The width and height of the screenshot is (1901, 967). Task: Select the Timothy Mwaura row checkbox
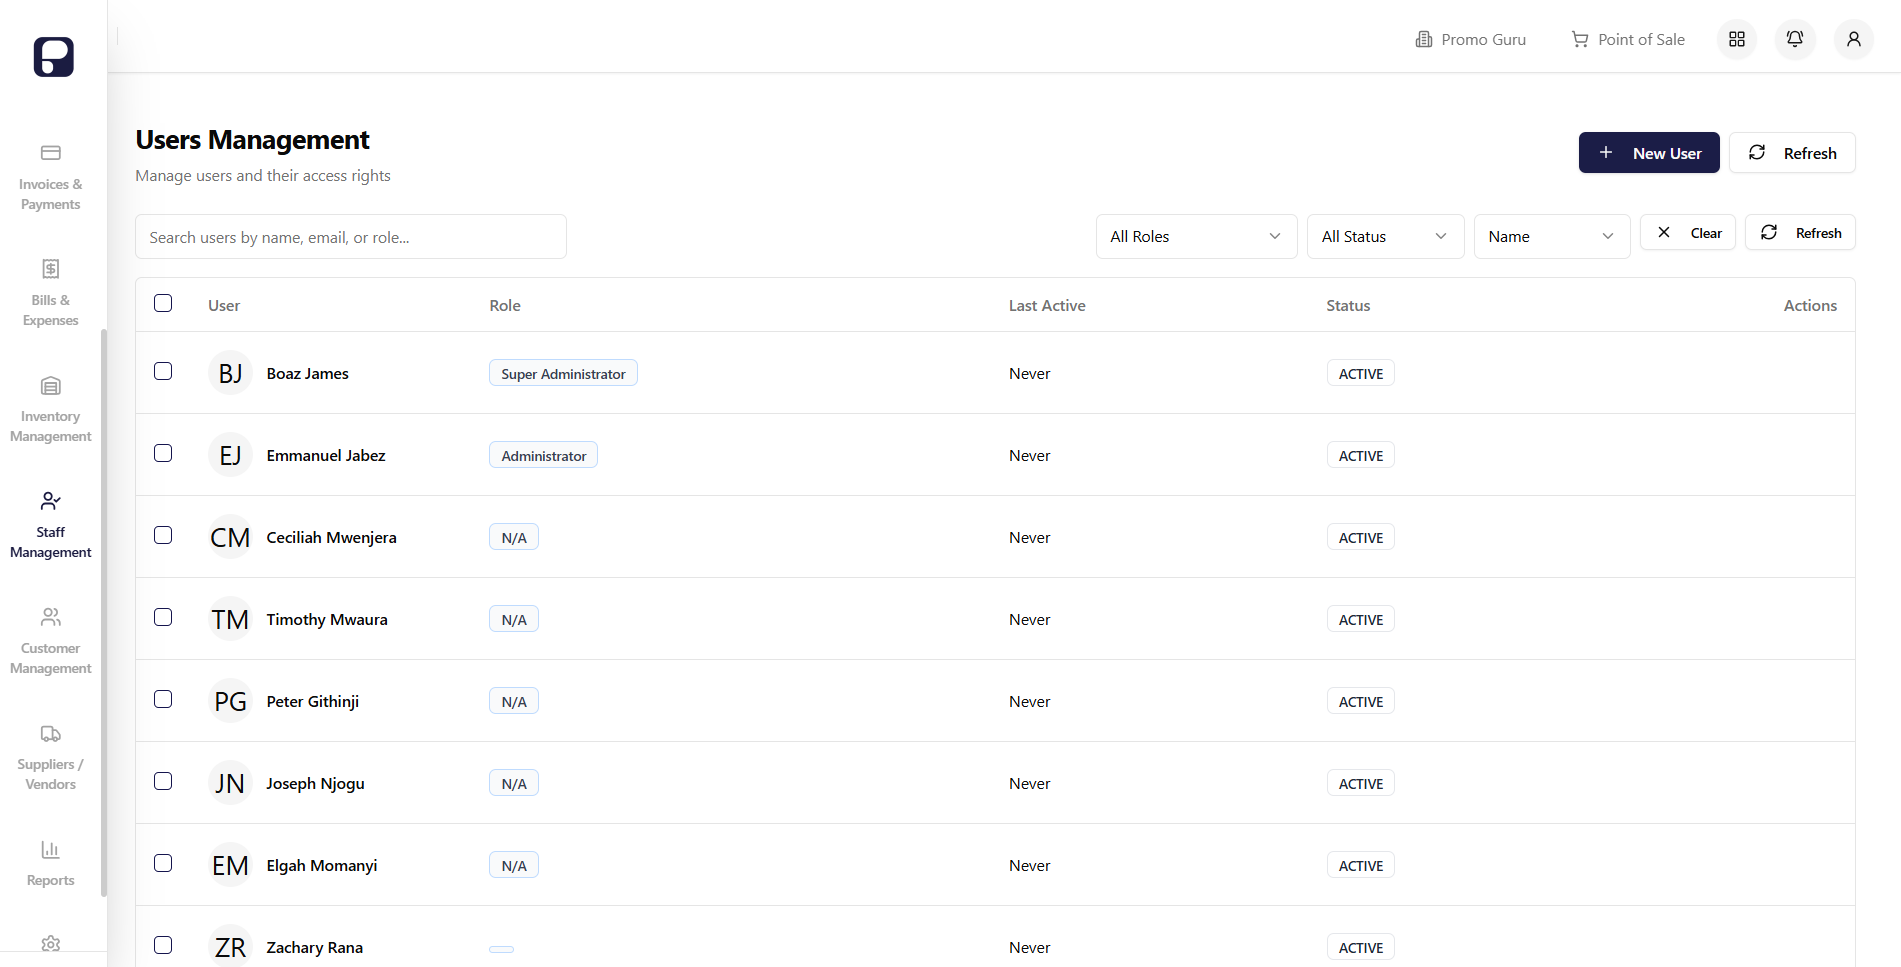163,617
